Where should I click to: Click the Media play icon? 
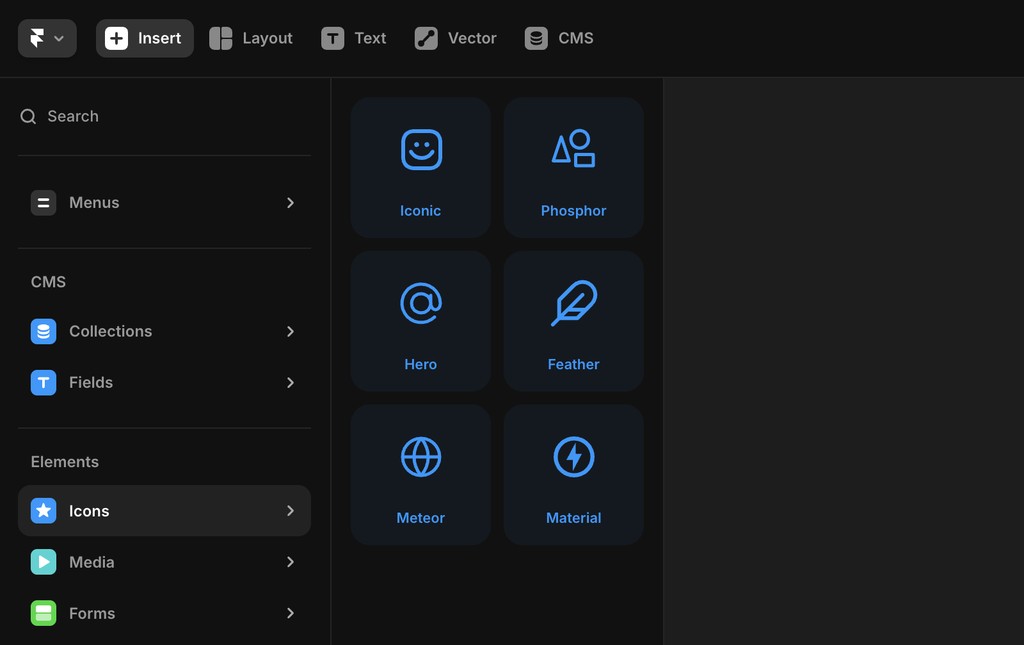click(43, 562)
